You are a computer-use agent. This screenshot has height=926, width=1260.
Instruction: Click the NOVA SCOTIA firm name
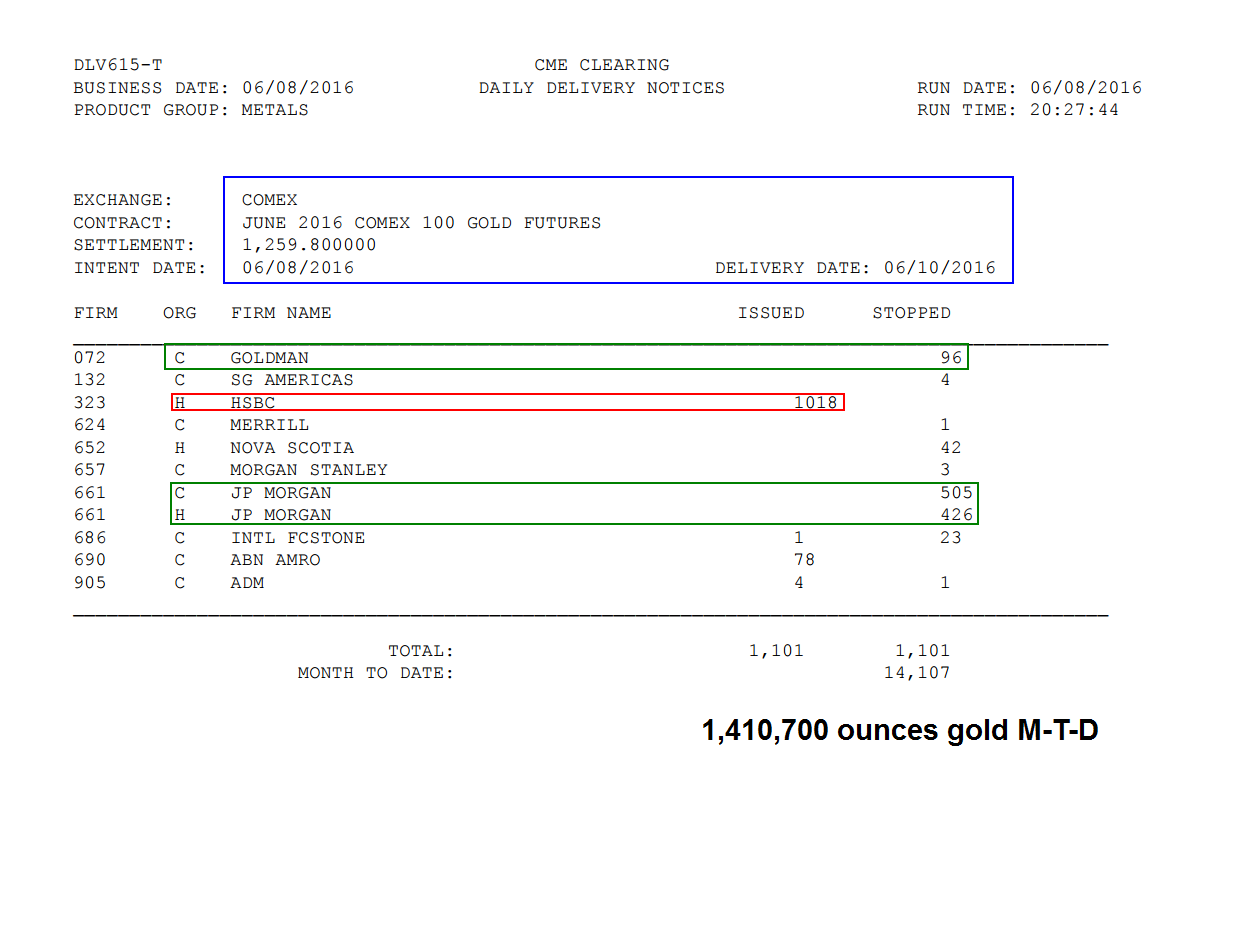tap(292, 448)
